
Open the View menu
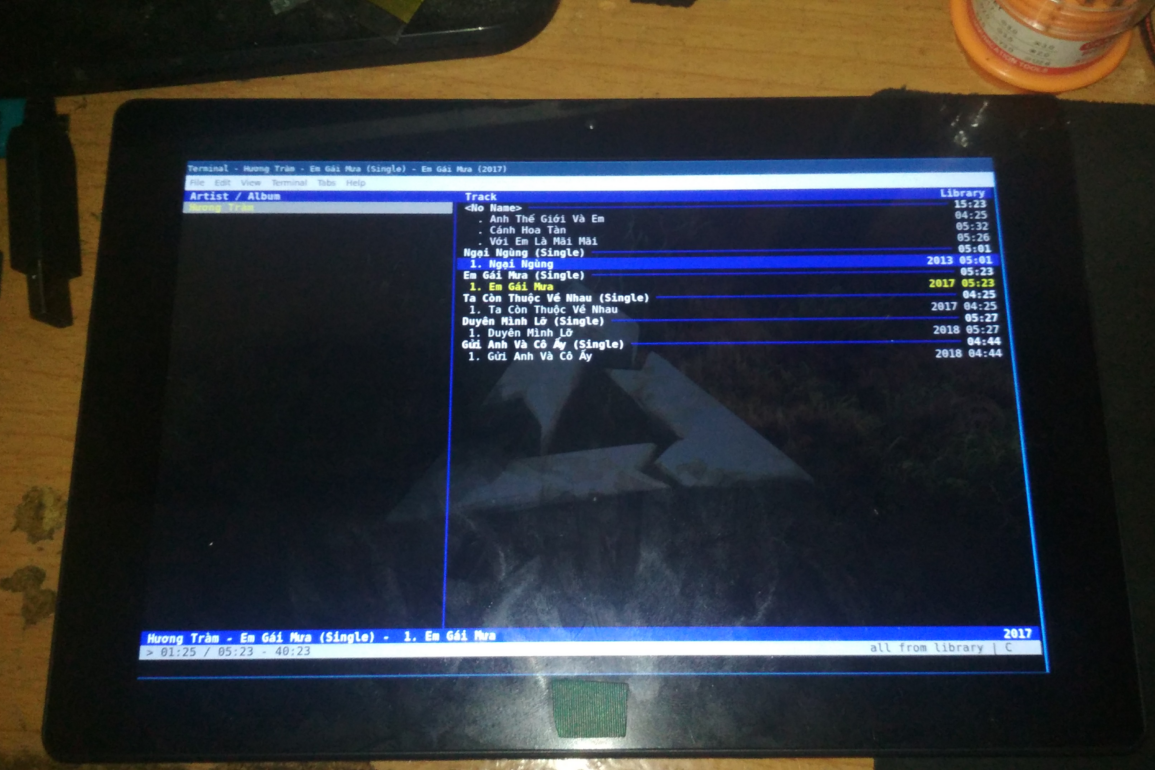[x=250, y=183]
